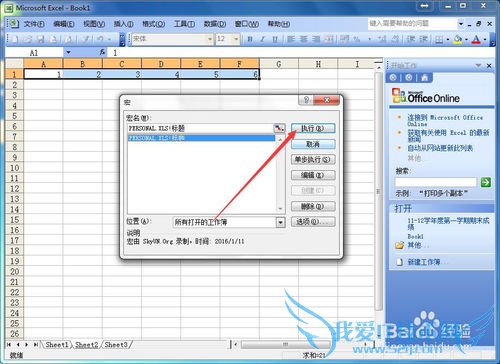Open the task pane title dropdown menu
This screenshot has height=364, width=500.
tap(478, 65)
